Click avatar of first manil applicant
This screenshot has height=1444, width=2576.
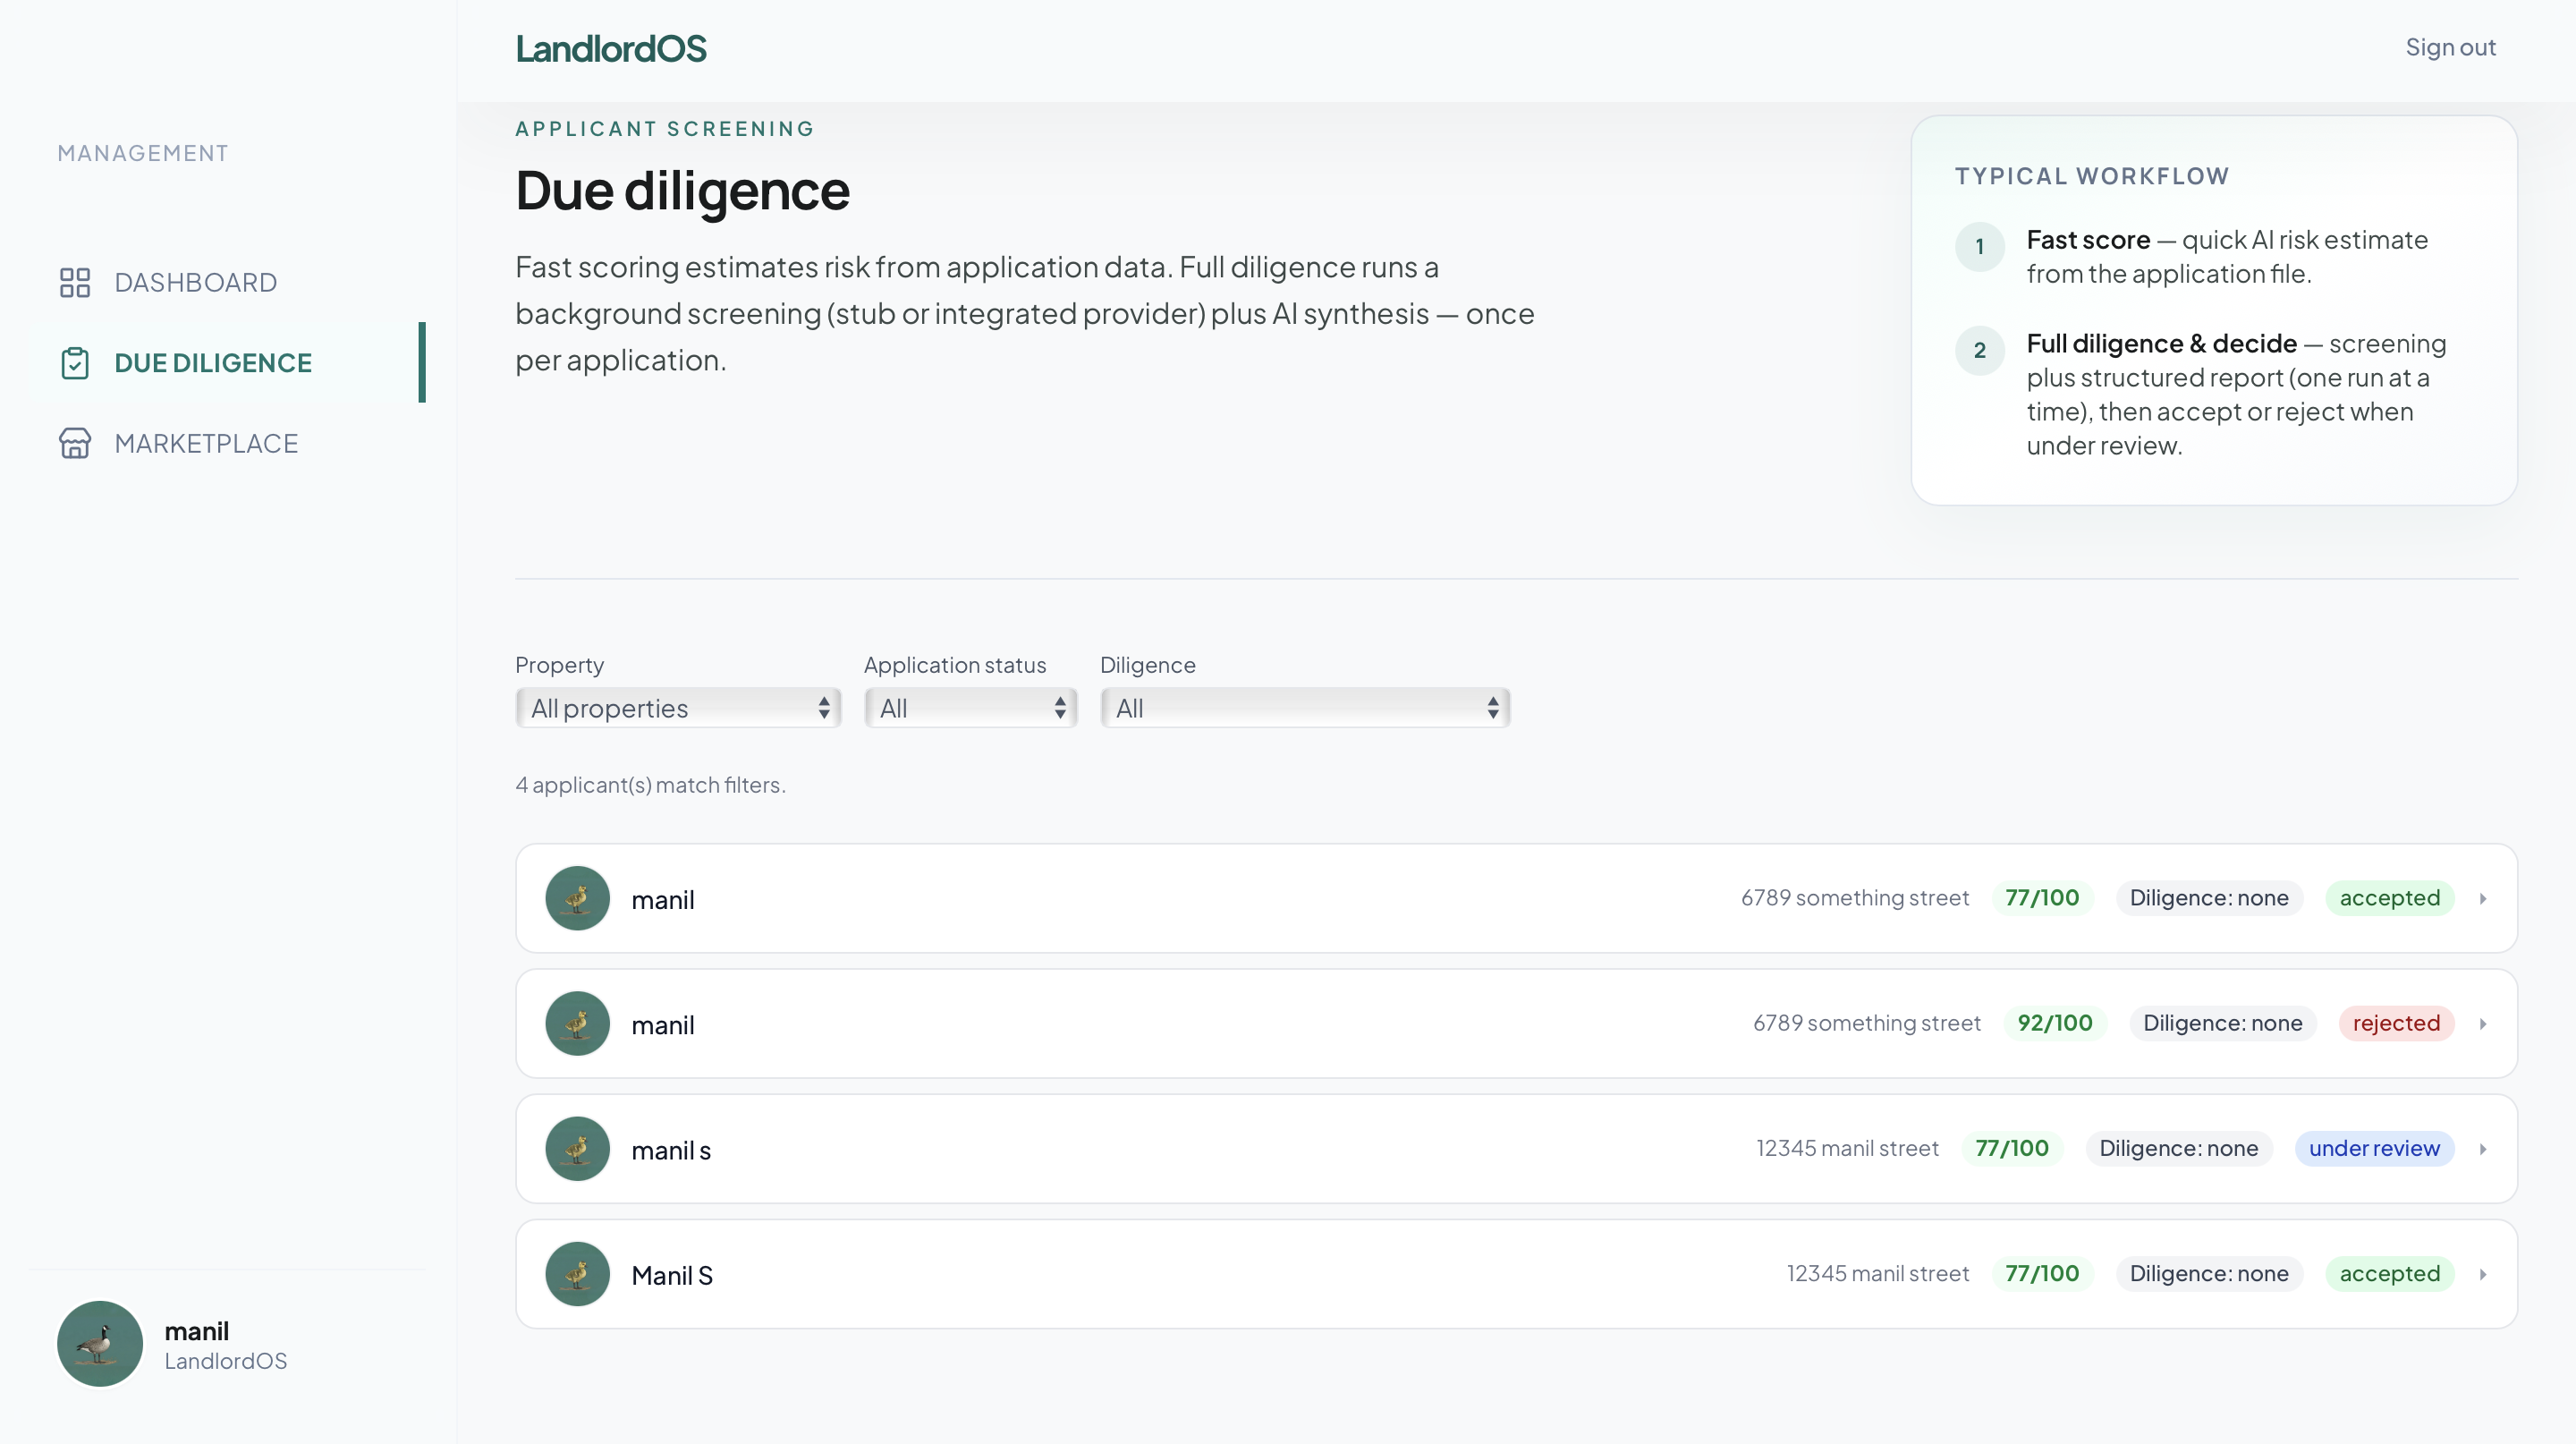coord(577,898)
